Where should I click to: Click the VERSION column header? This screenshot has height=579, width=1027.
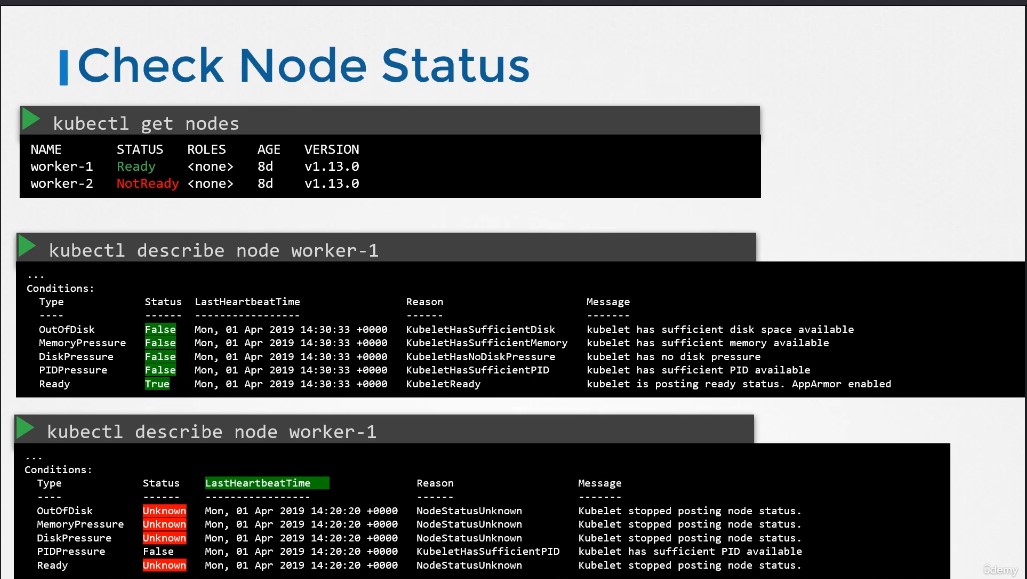pos(331,149)
